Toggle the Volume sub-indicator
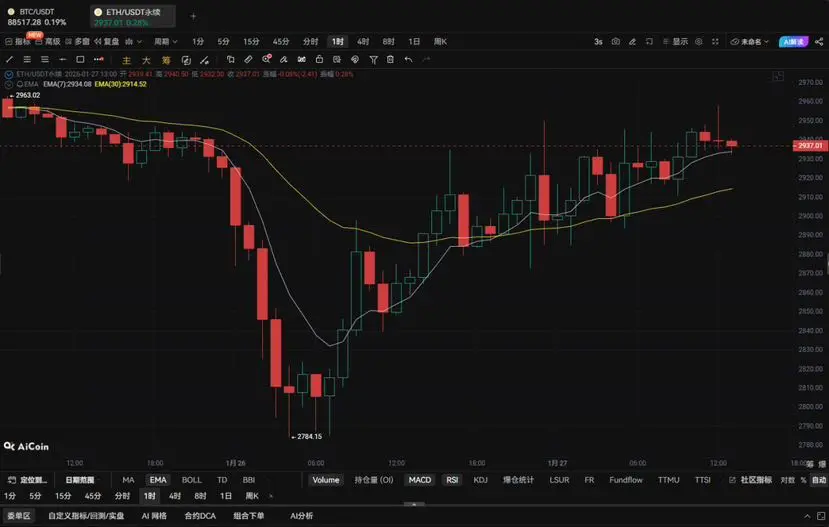Image resolution: width=829 pixels, height=527 pixels. [326, 480]
